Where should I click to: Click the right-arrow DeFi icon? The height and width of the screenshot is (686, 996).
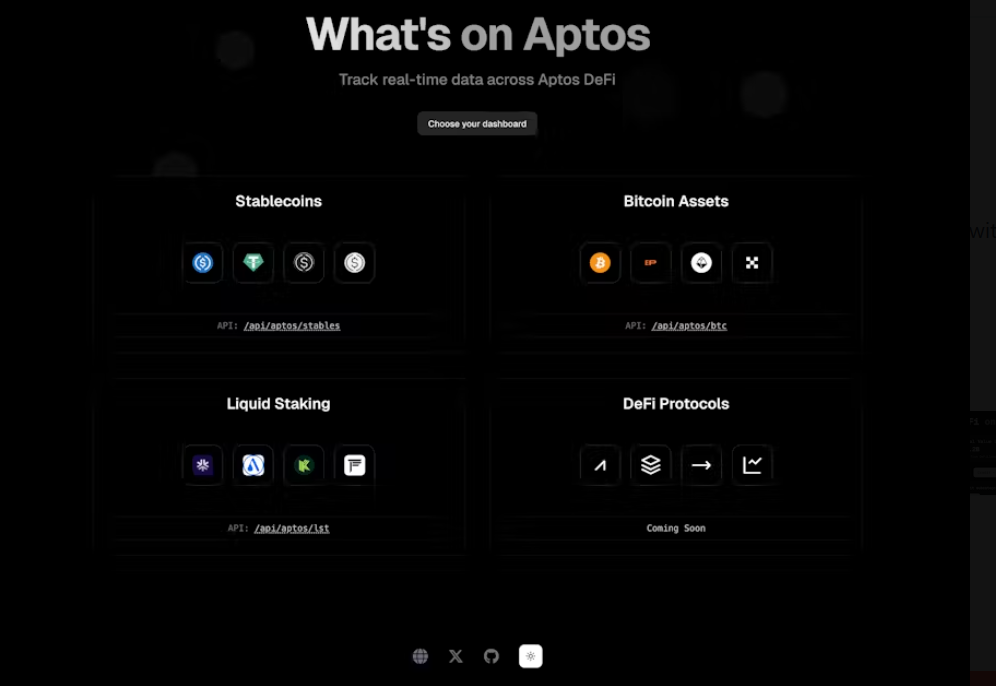pos(701,465)
